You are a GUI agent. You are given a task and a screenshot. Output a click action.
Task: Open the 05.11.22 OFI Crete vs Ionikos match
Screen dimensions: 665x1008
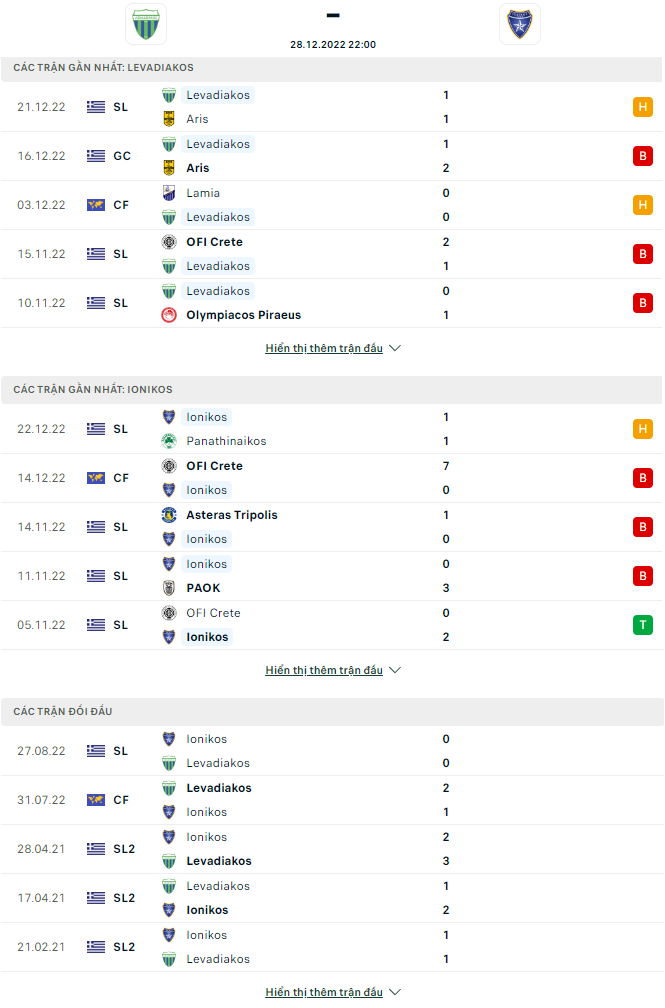tap(332, 626)
